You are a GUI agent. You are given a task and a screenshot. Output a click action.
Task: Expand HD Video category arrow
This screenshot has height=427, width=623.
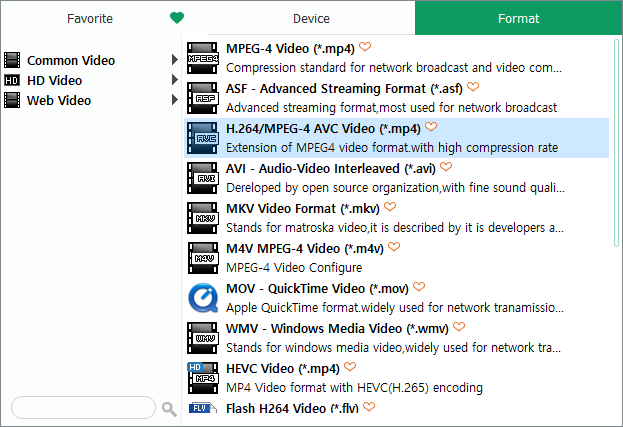click(174, 79)
